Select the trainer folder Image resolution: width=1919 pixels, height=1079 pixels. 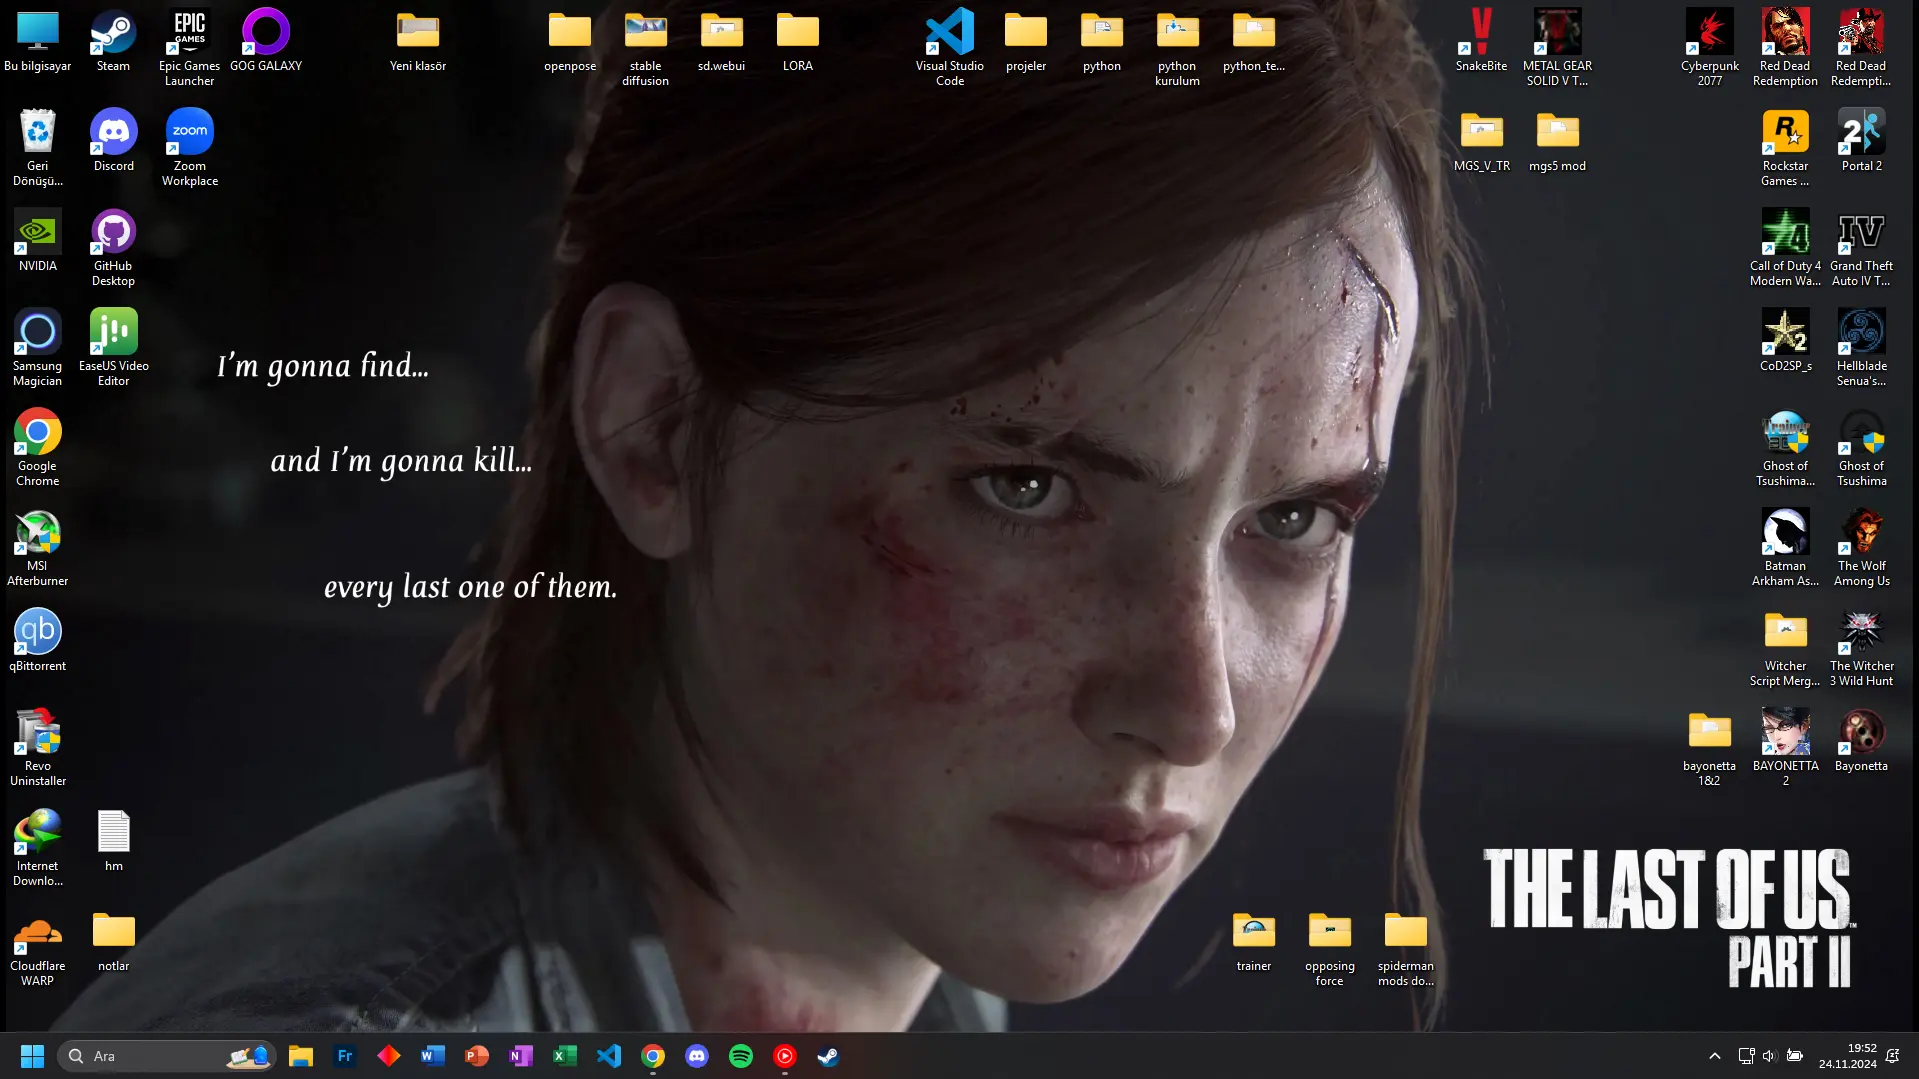(1253, 941)
